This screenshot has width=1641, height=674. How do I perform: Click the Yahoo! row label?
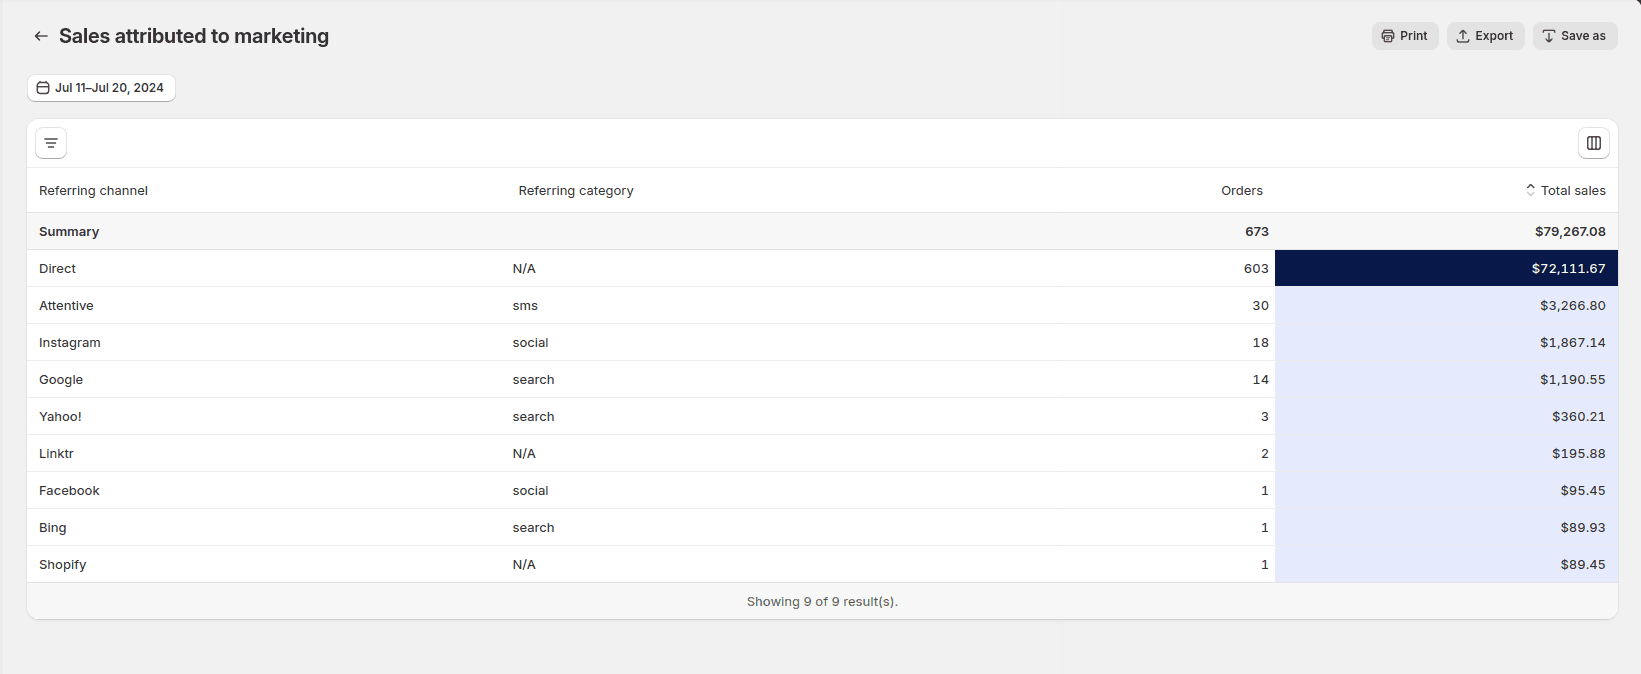tap(60, 416)
